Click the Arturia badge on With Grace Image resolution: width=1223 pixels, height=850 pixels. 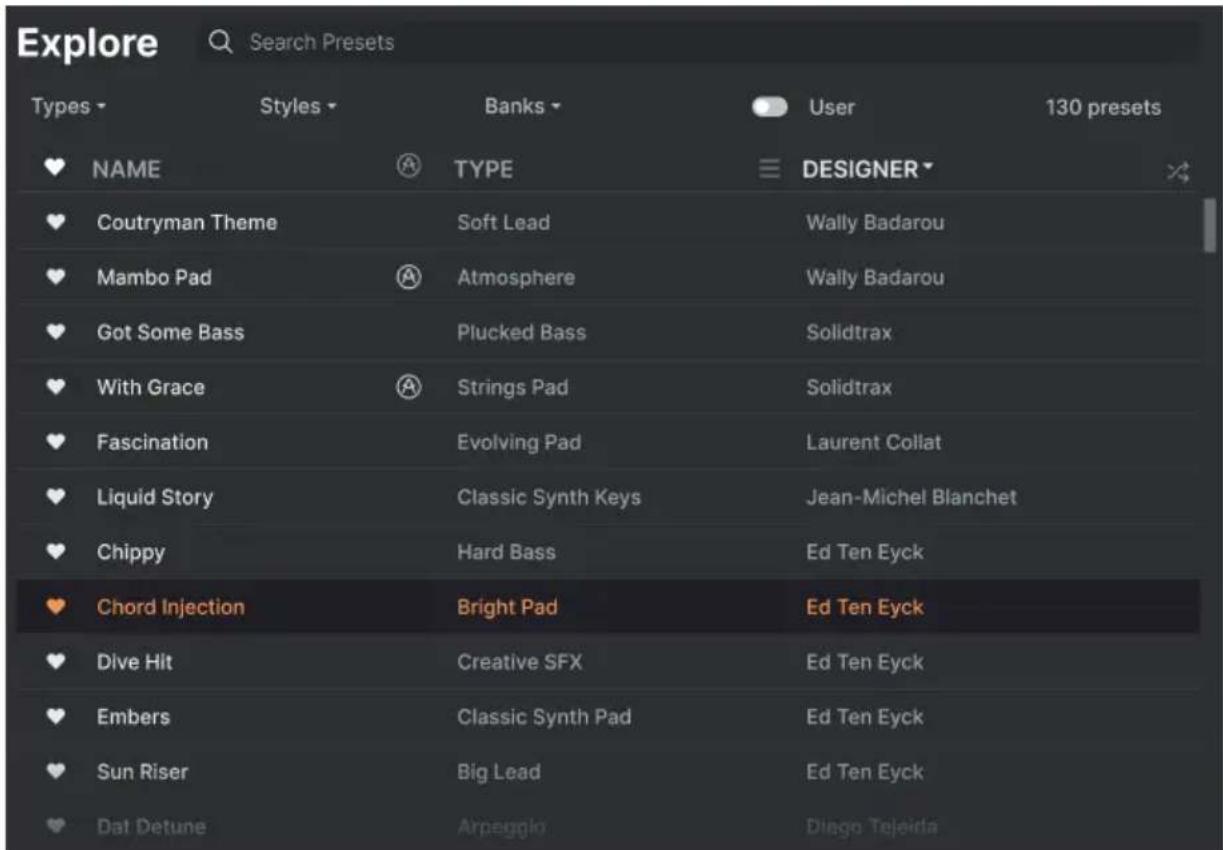click(408, 388)
